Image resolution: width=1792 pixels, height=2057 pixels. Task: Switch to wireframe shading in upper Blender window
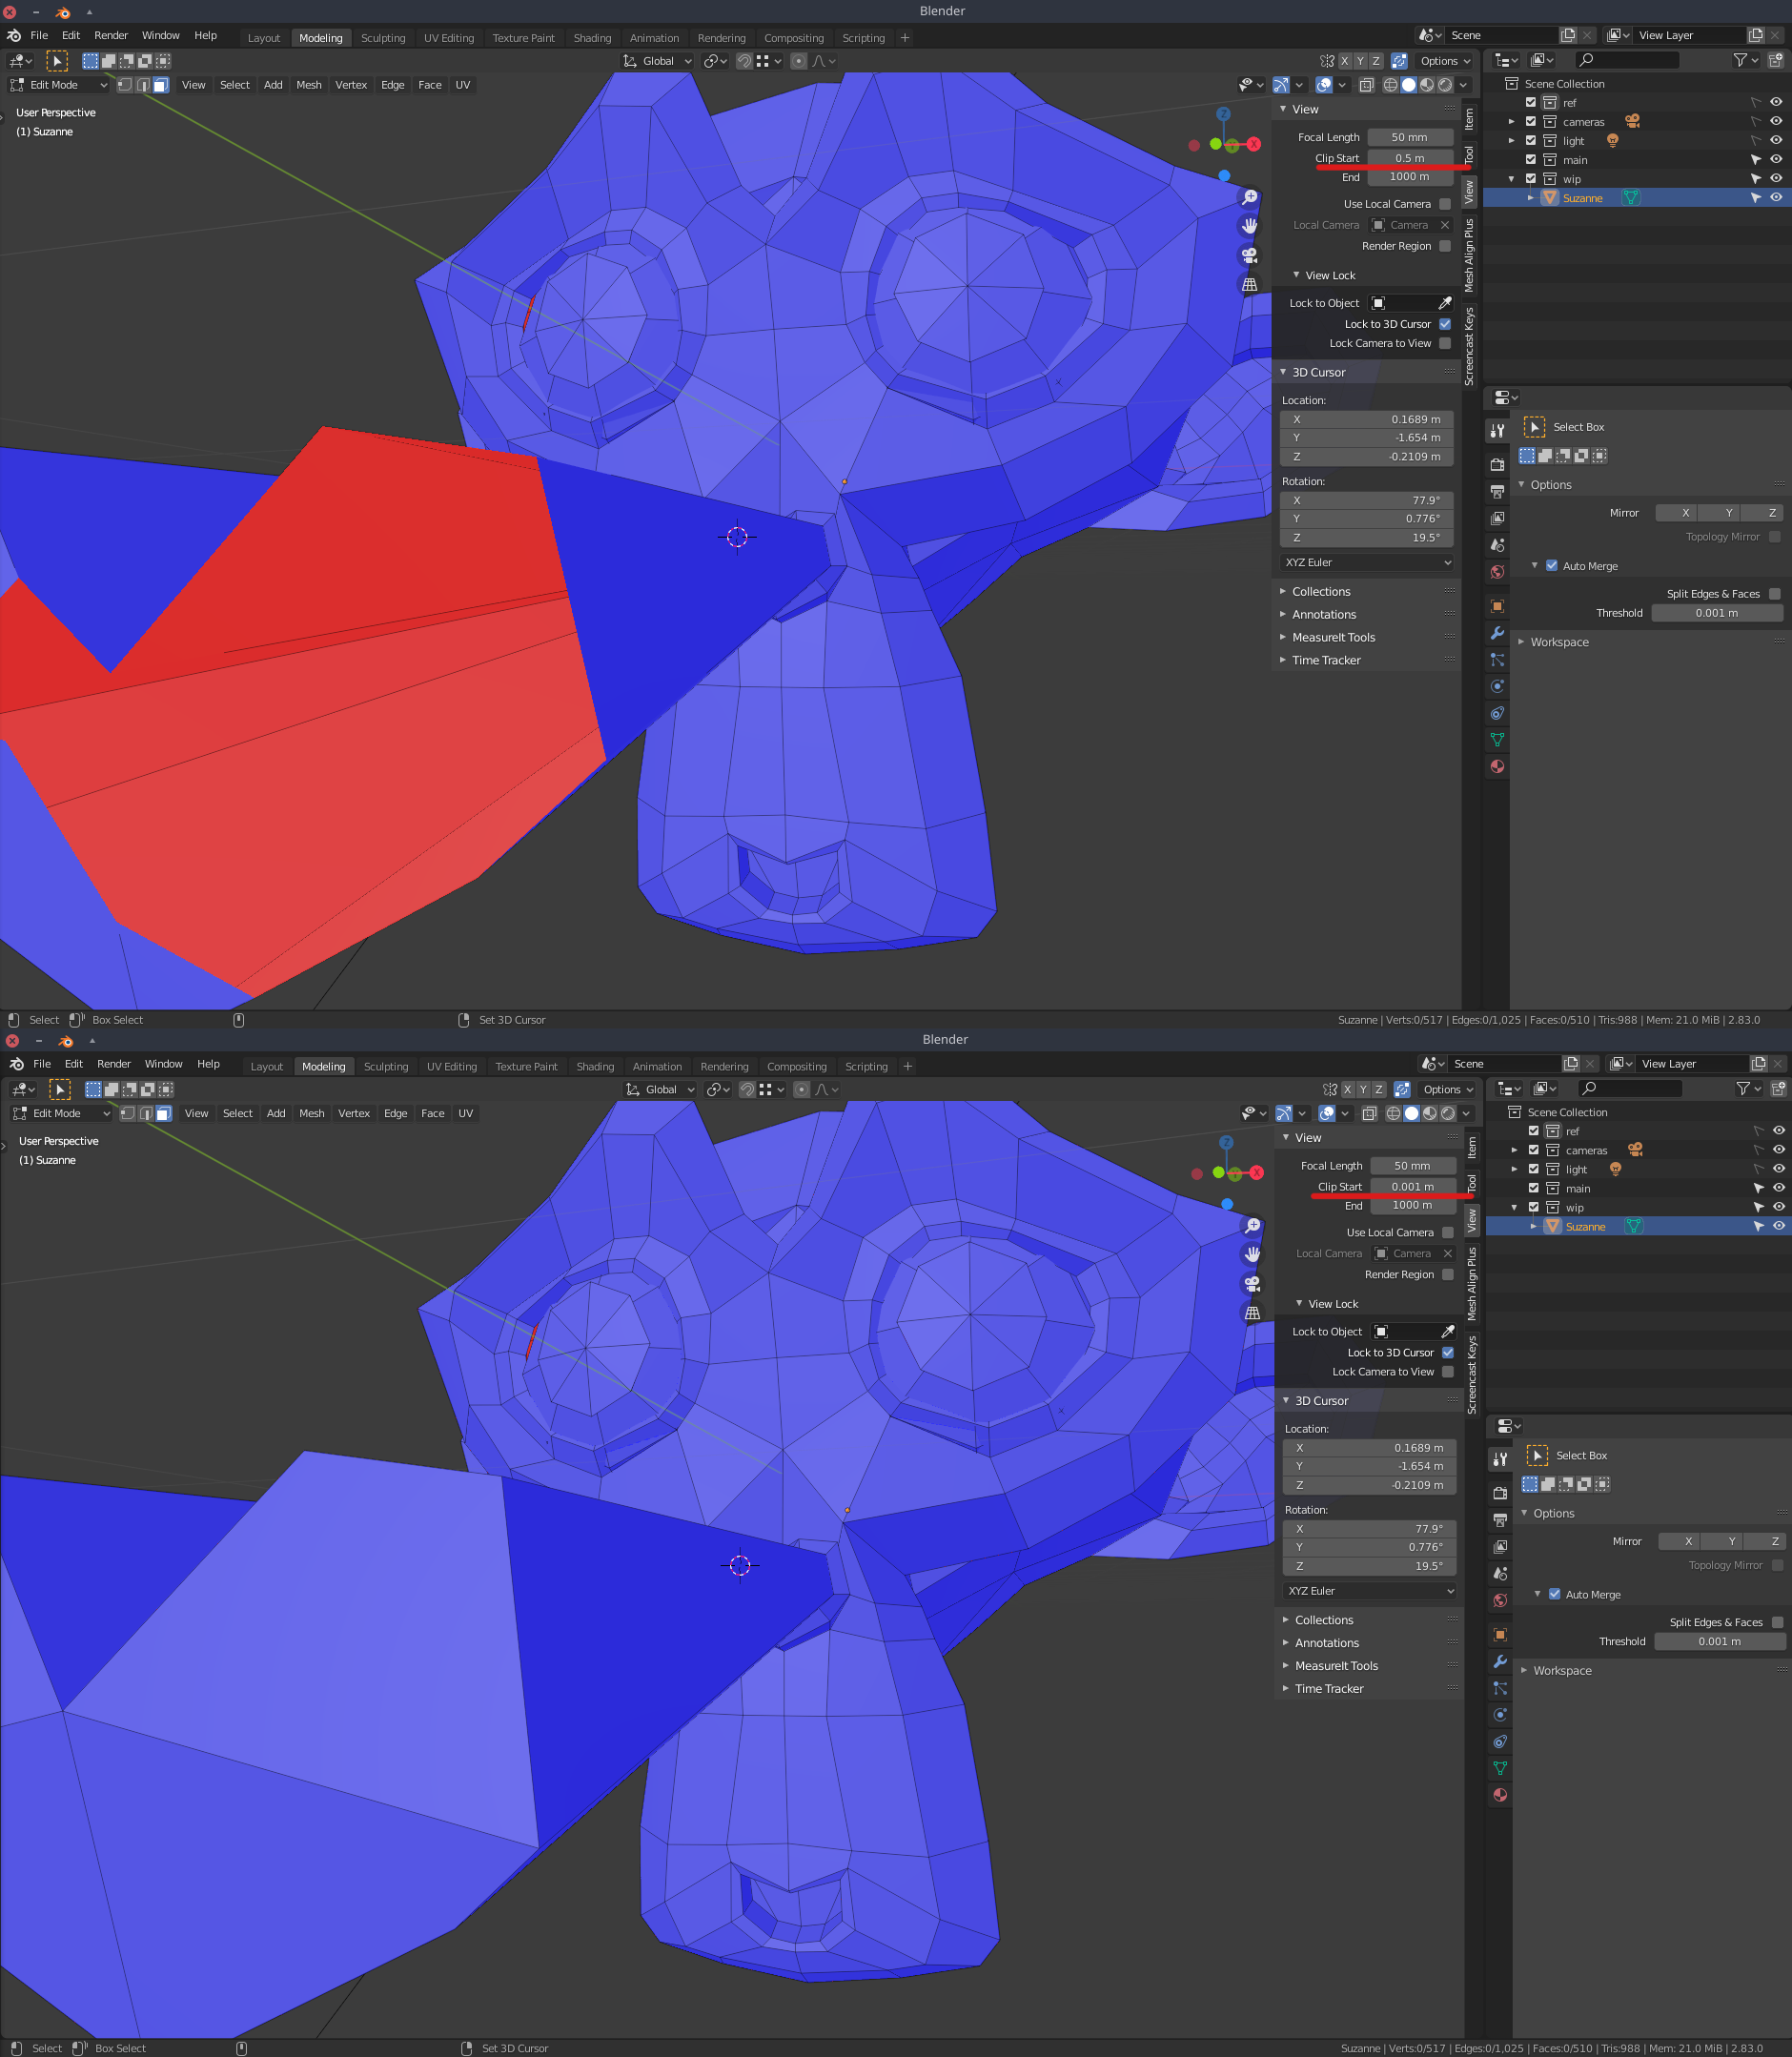coord(1390,85)
